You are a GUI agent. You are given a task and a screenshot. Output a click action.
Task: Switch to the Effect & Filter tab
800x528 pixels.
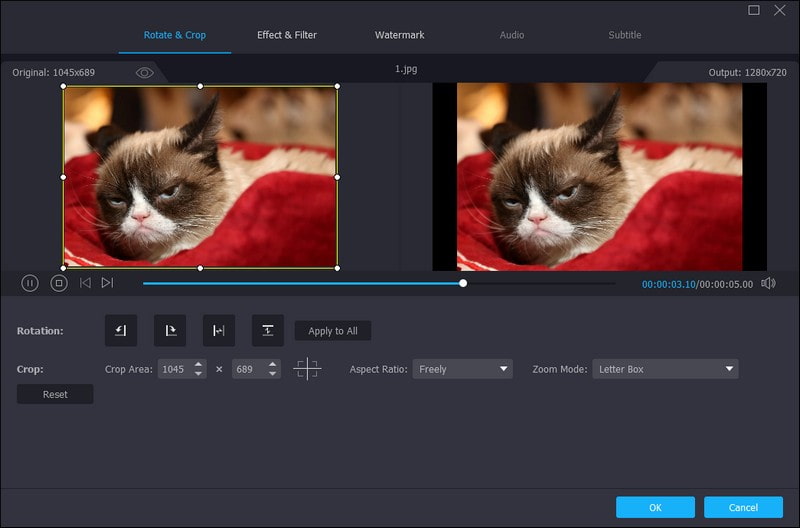click(287, 35)
